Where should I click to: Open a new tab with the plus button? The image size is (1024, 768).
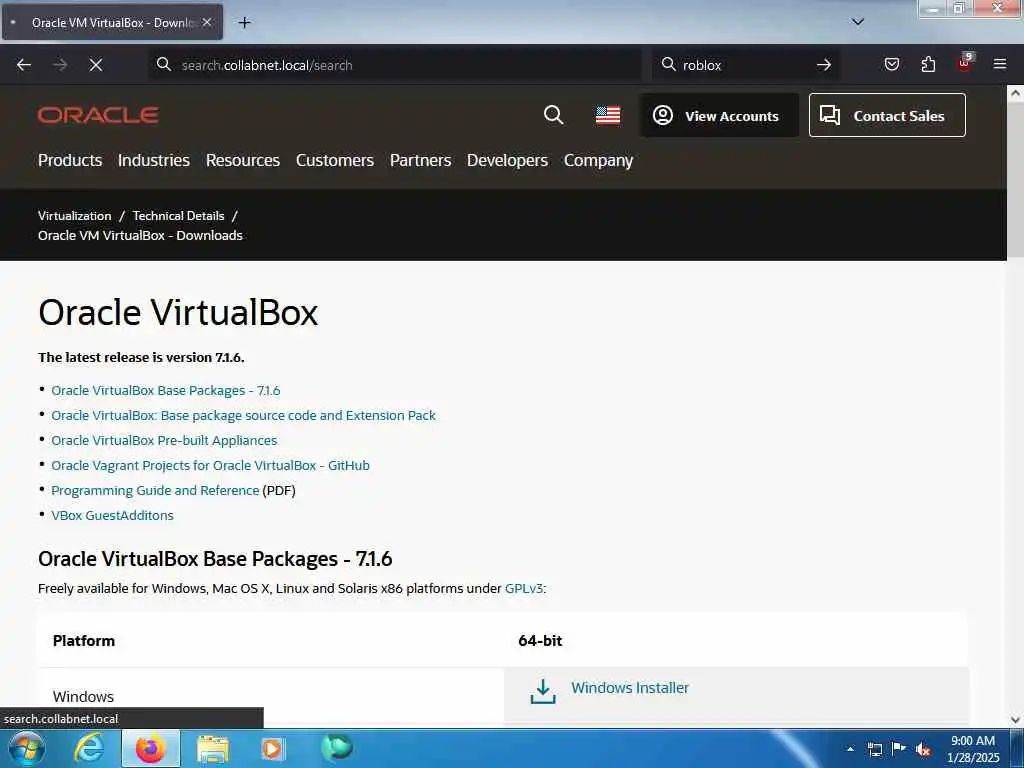point(244,23)
